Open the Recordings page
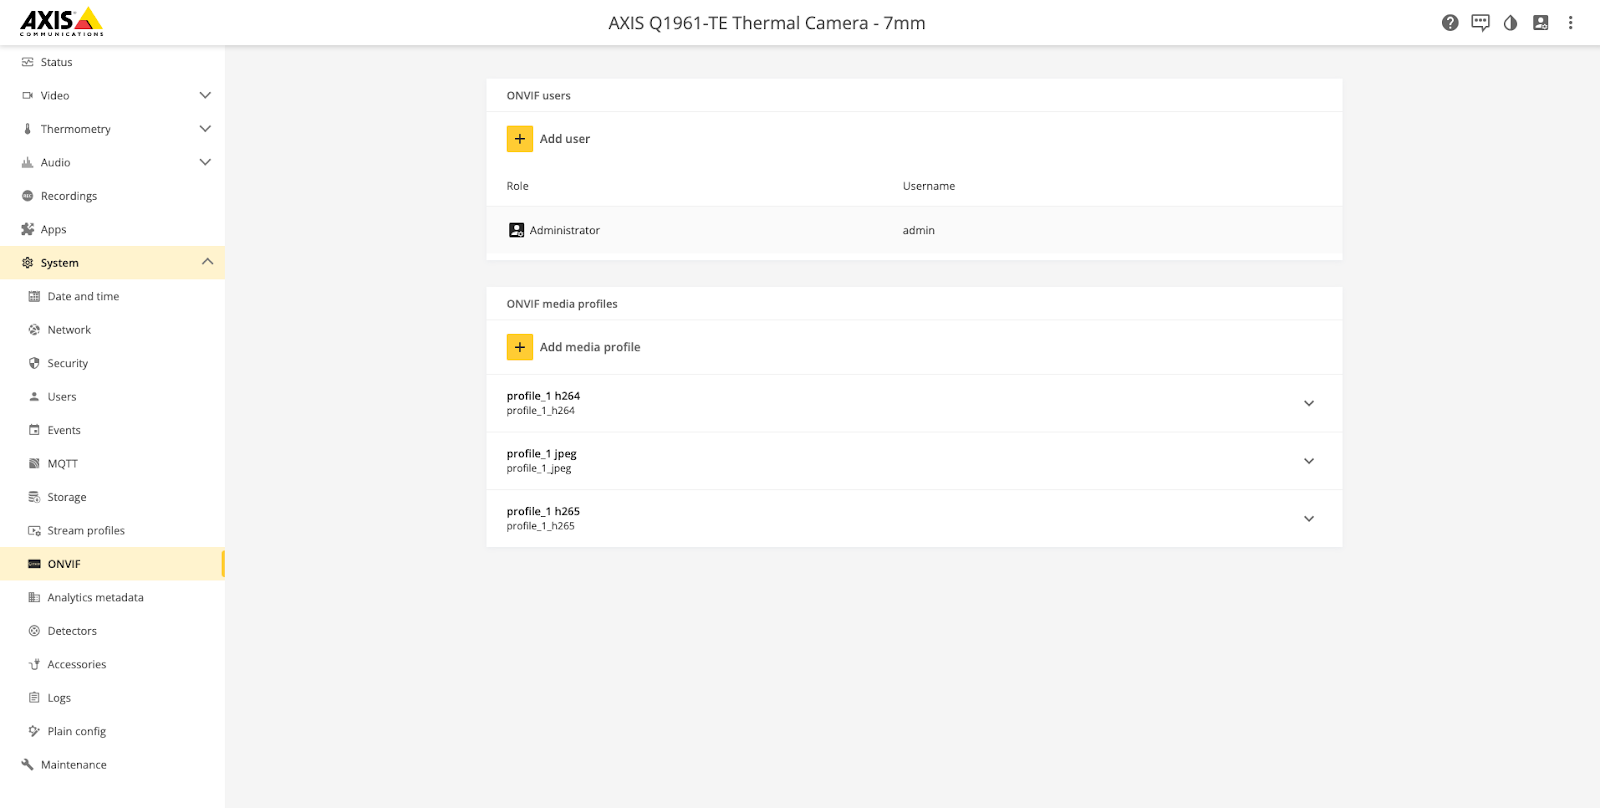Image resolution: width=1600 pixels, height=808 pixels. pos(69,196)
